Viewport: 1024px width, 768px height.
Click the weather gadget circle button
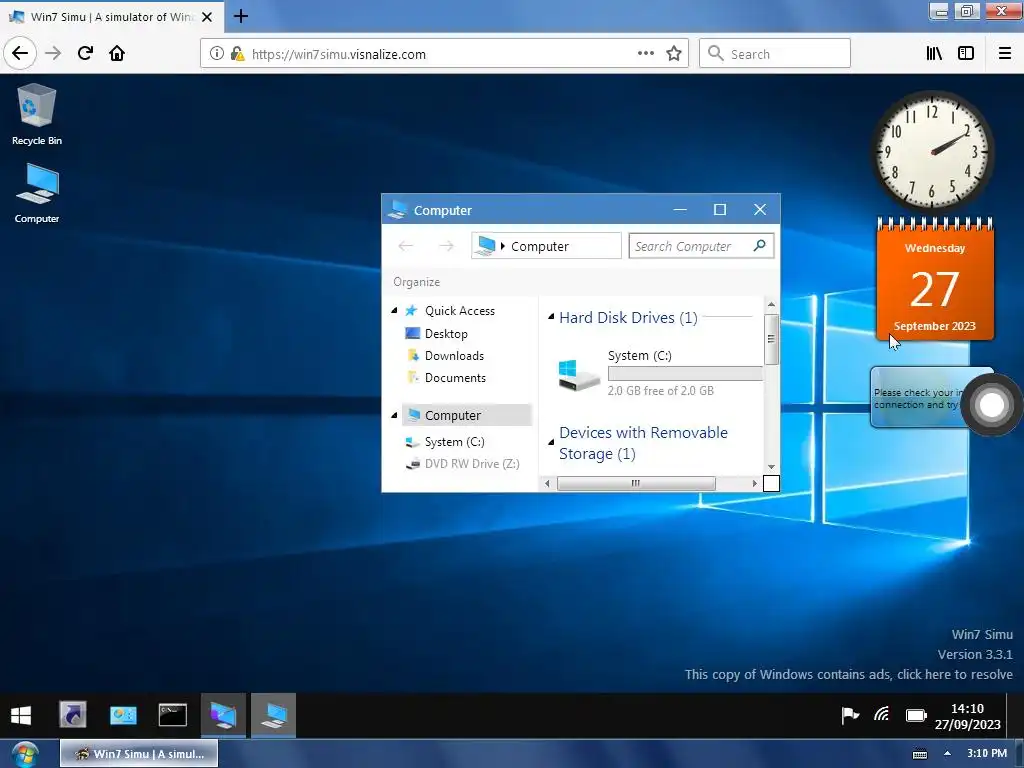[x=992, y=405]
